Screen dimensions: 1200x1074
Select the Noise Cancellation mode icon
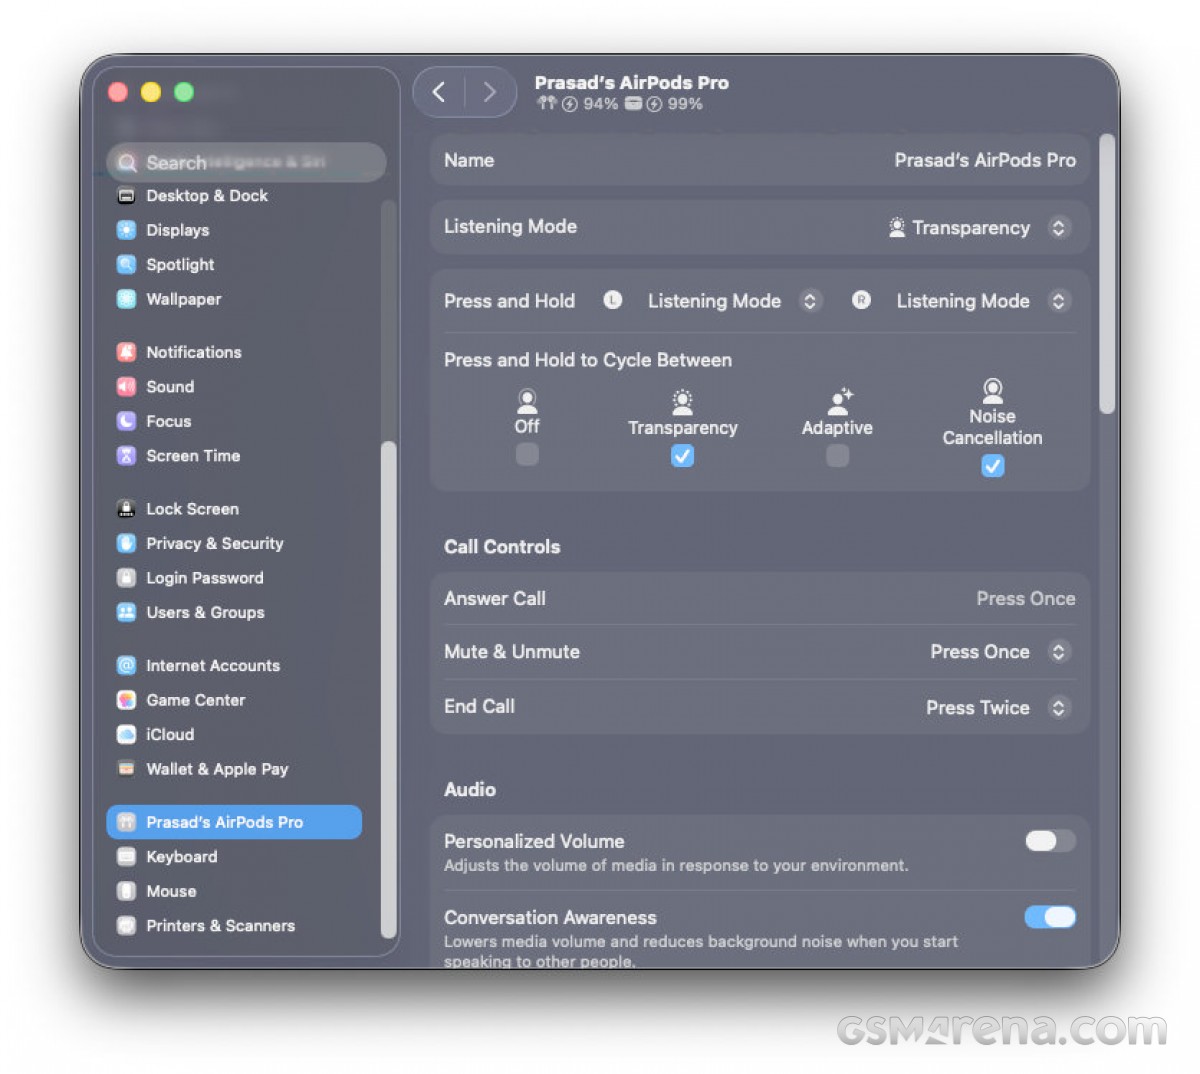(992, 390)
